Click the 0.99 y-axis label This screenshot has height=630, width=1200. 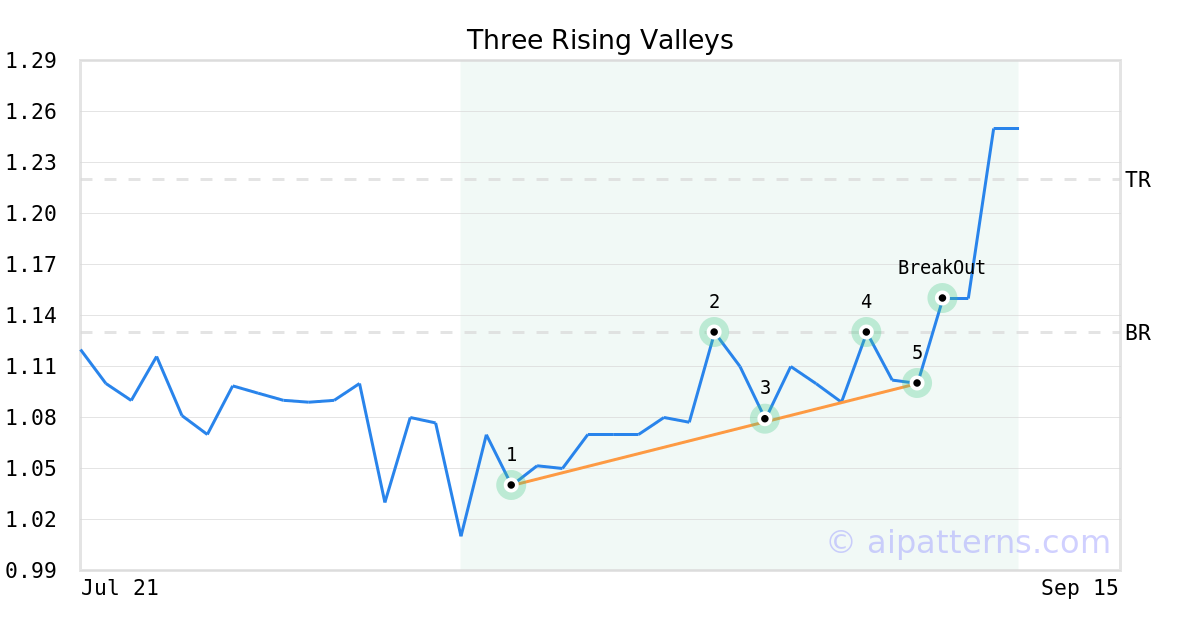30,571
